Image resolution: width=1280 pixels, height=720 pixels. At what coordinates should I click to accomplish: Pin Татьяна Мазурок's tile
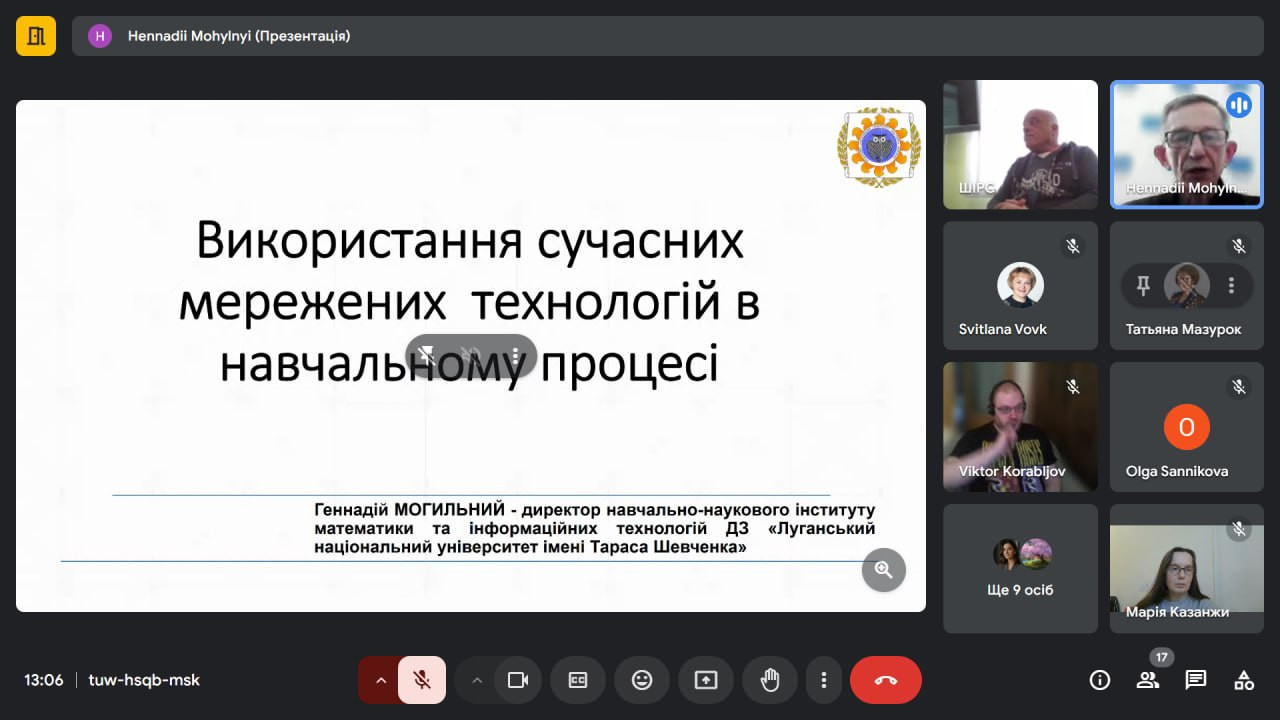(x=1143, y=285)
